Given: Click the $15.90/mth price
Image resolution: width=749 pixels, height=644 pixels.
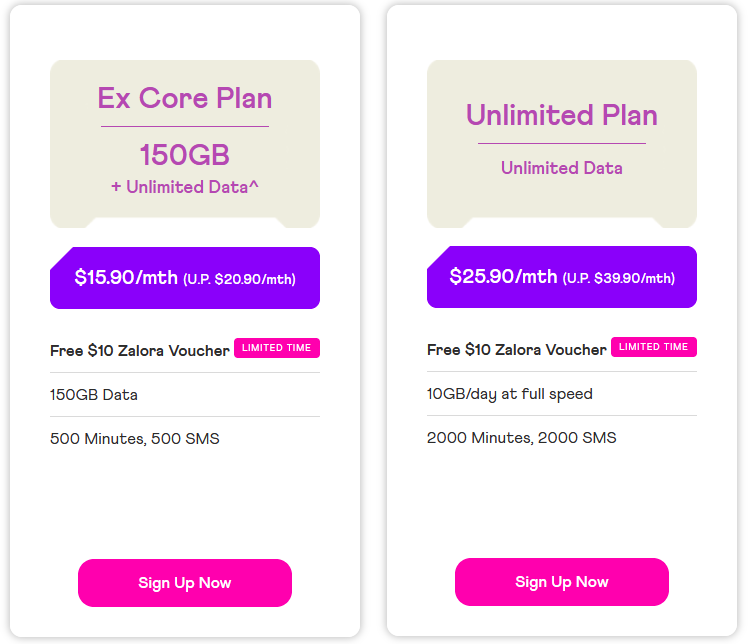Looking at the screenshot, I should (126, 278).
